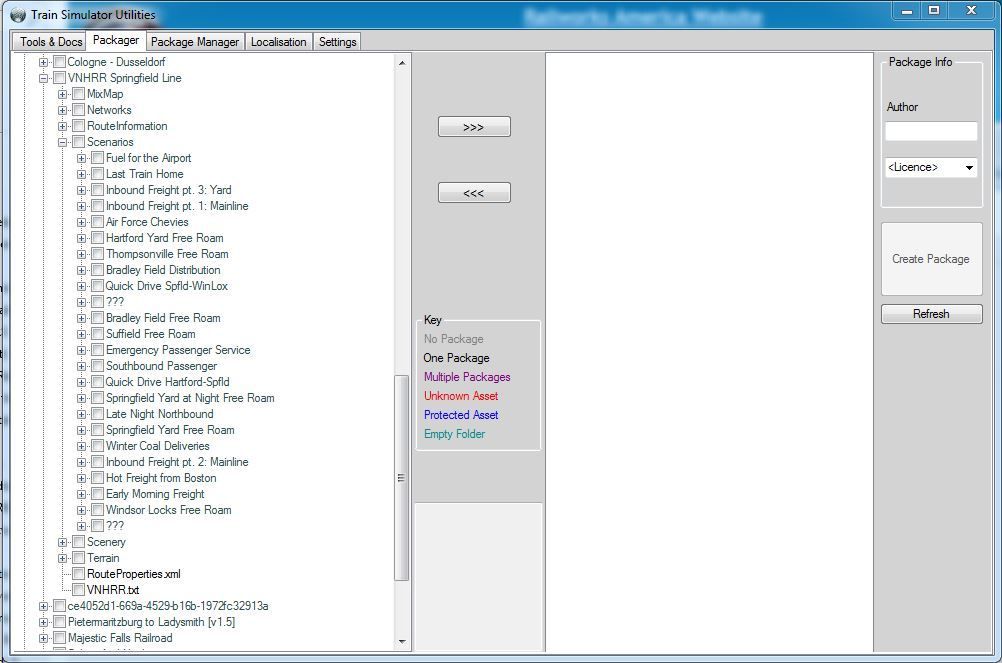This screenshot has height=663, width=1002.
Task: Expand the Networks folder
Action: [63, 110]
